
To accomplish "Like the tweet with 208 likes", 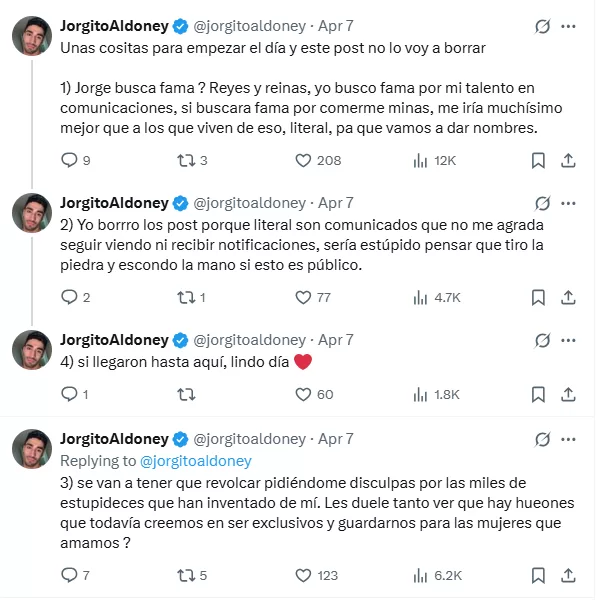I will (304, 160).
